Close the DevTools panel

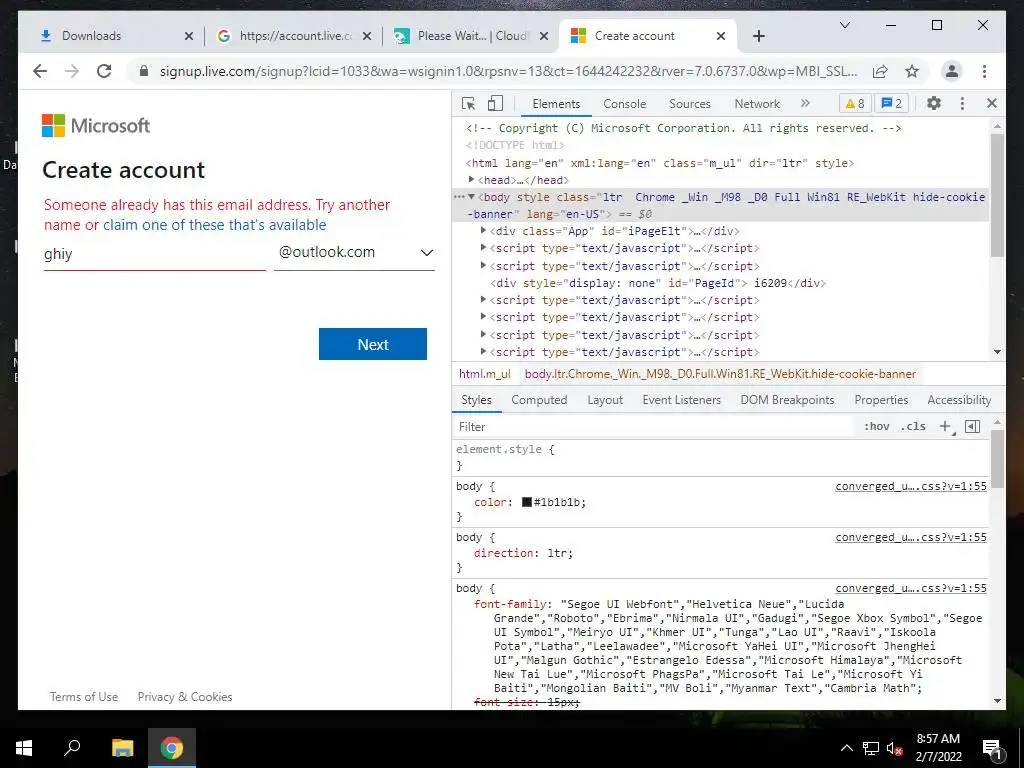click(991, 103)
